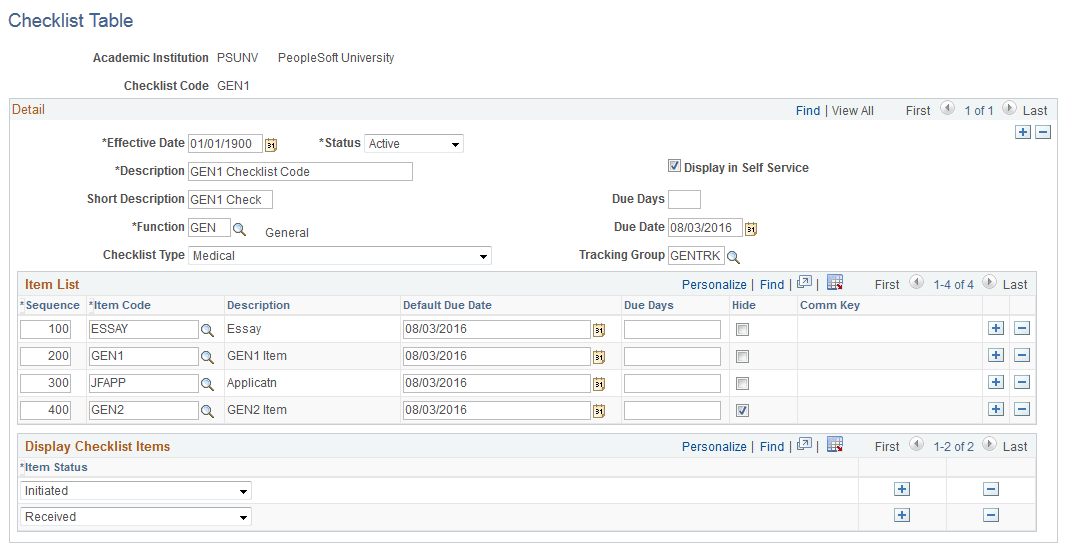
Task: Look up Tracking Group with magnifier
Action: pyautogui.click(x=734, y=257)
